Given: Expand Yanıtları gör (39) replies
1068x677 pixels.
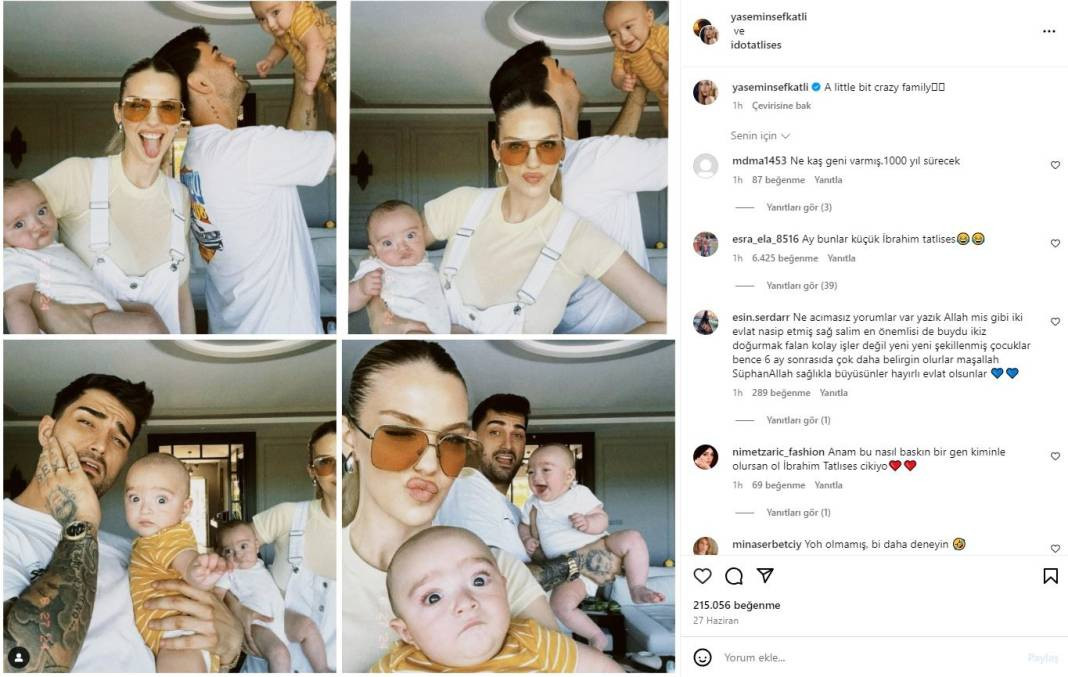Looking at the screenshot, I should pos(802,285).
